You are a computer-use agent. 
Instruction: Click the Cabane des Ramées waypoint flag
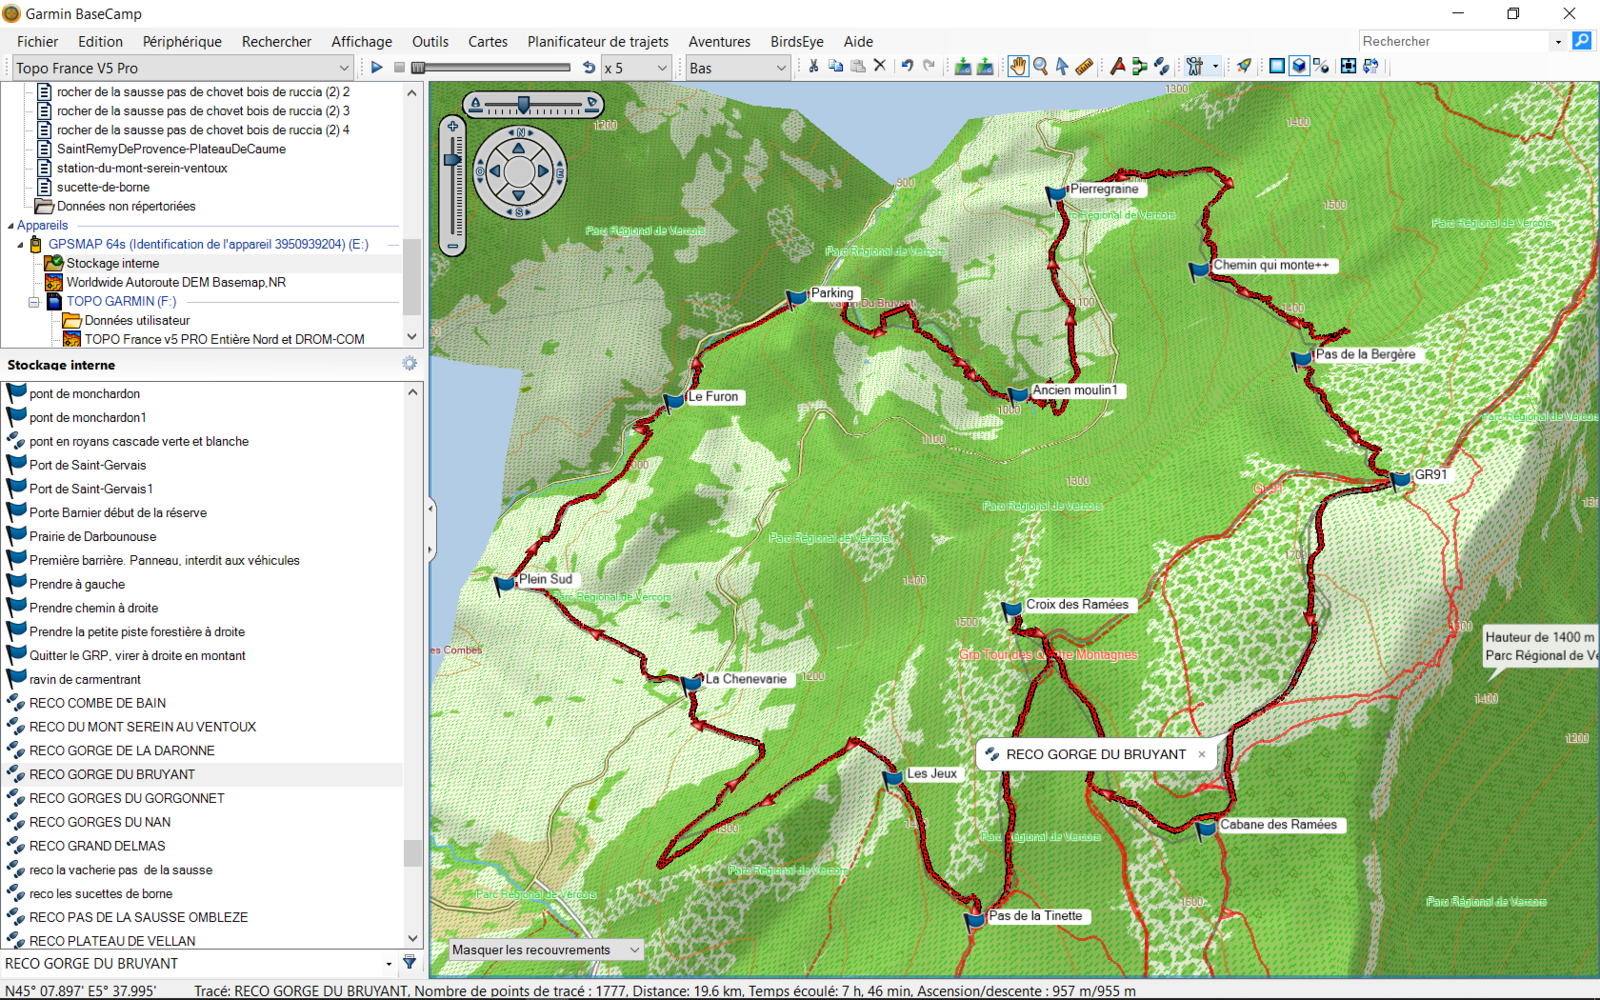point(1207,829)
